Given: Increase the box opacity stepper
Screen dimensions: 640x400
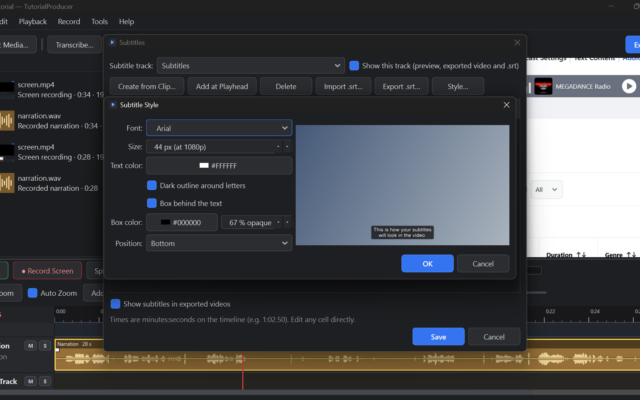Looking at the screenshot, I should (x=278, y=222).
